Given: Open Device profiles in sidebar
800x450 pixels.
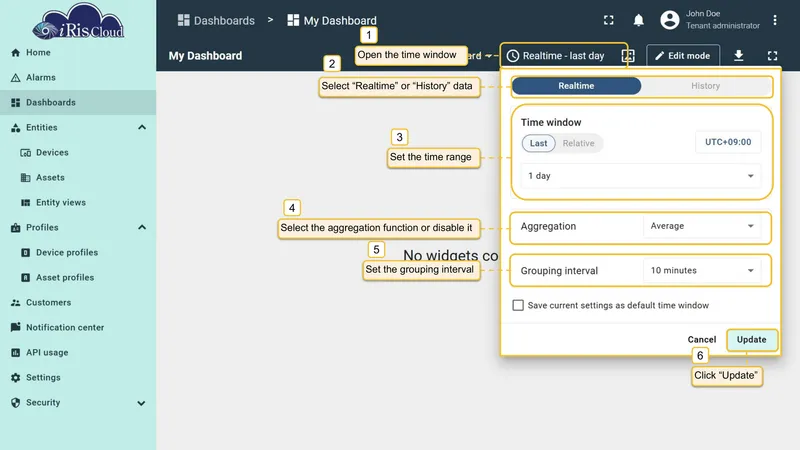Looking at the screenshot, I should coord(78,253).
